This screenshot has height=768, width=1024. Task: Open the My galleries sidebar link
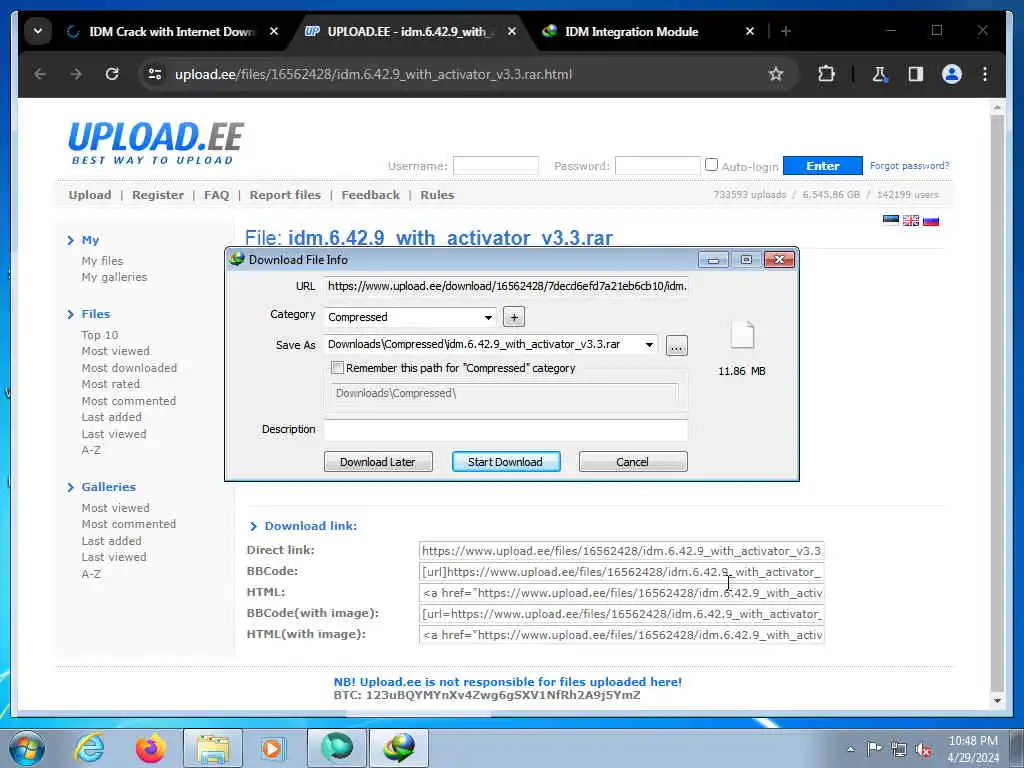[x=114, y=277]
